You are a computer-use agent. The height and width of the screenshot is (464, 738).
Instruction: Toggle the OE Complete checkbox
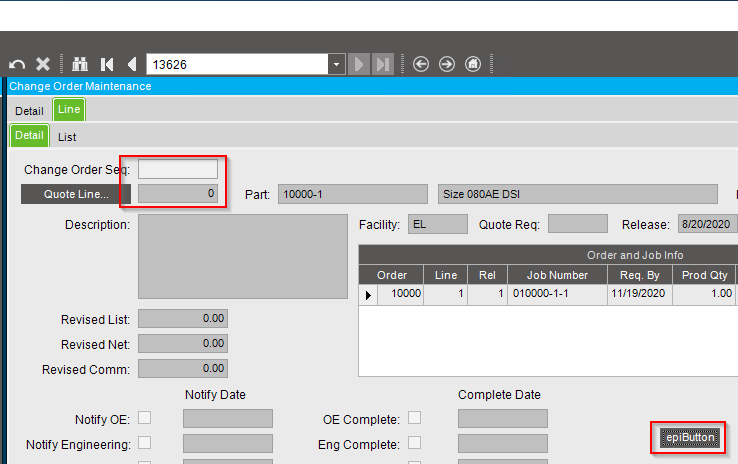click(x=414, y=417)
